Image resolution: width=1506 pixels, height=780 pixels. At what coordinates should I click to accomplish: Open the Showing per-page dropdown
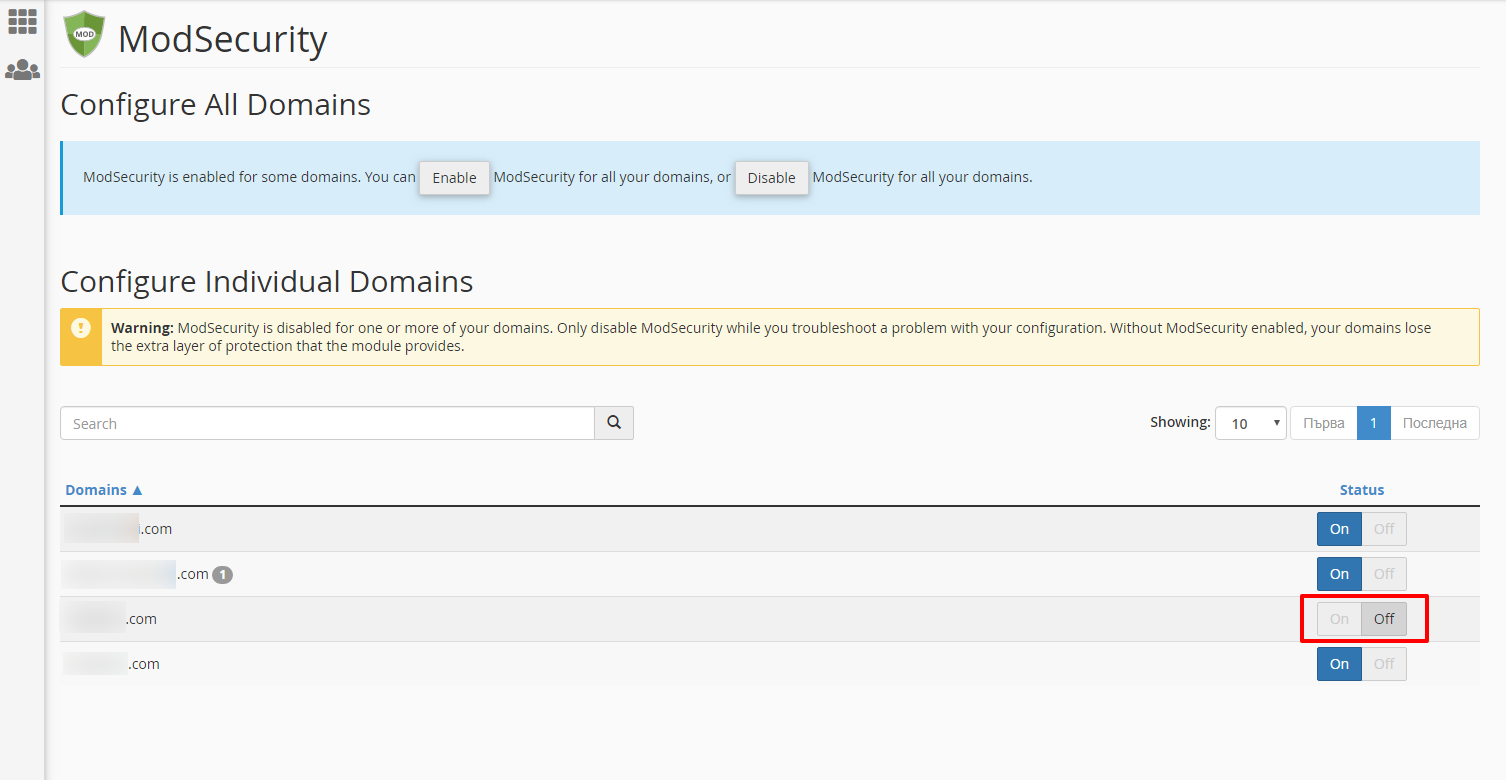(x=1250, y=423)
